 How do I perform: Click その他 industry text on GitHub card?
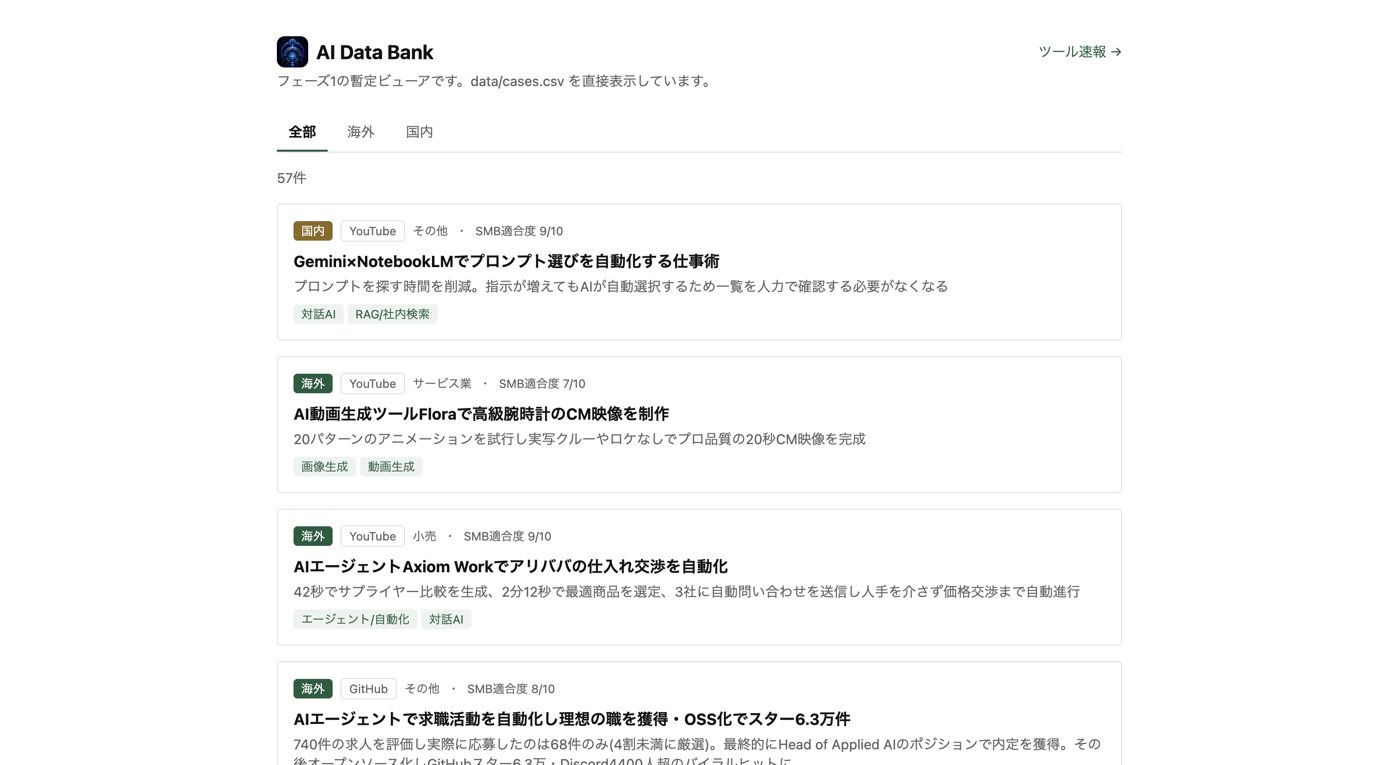point(422,689)
